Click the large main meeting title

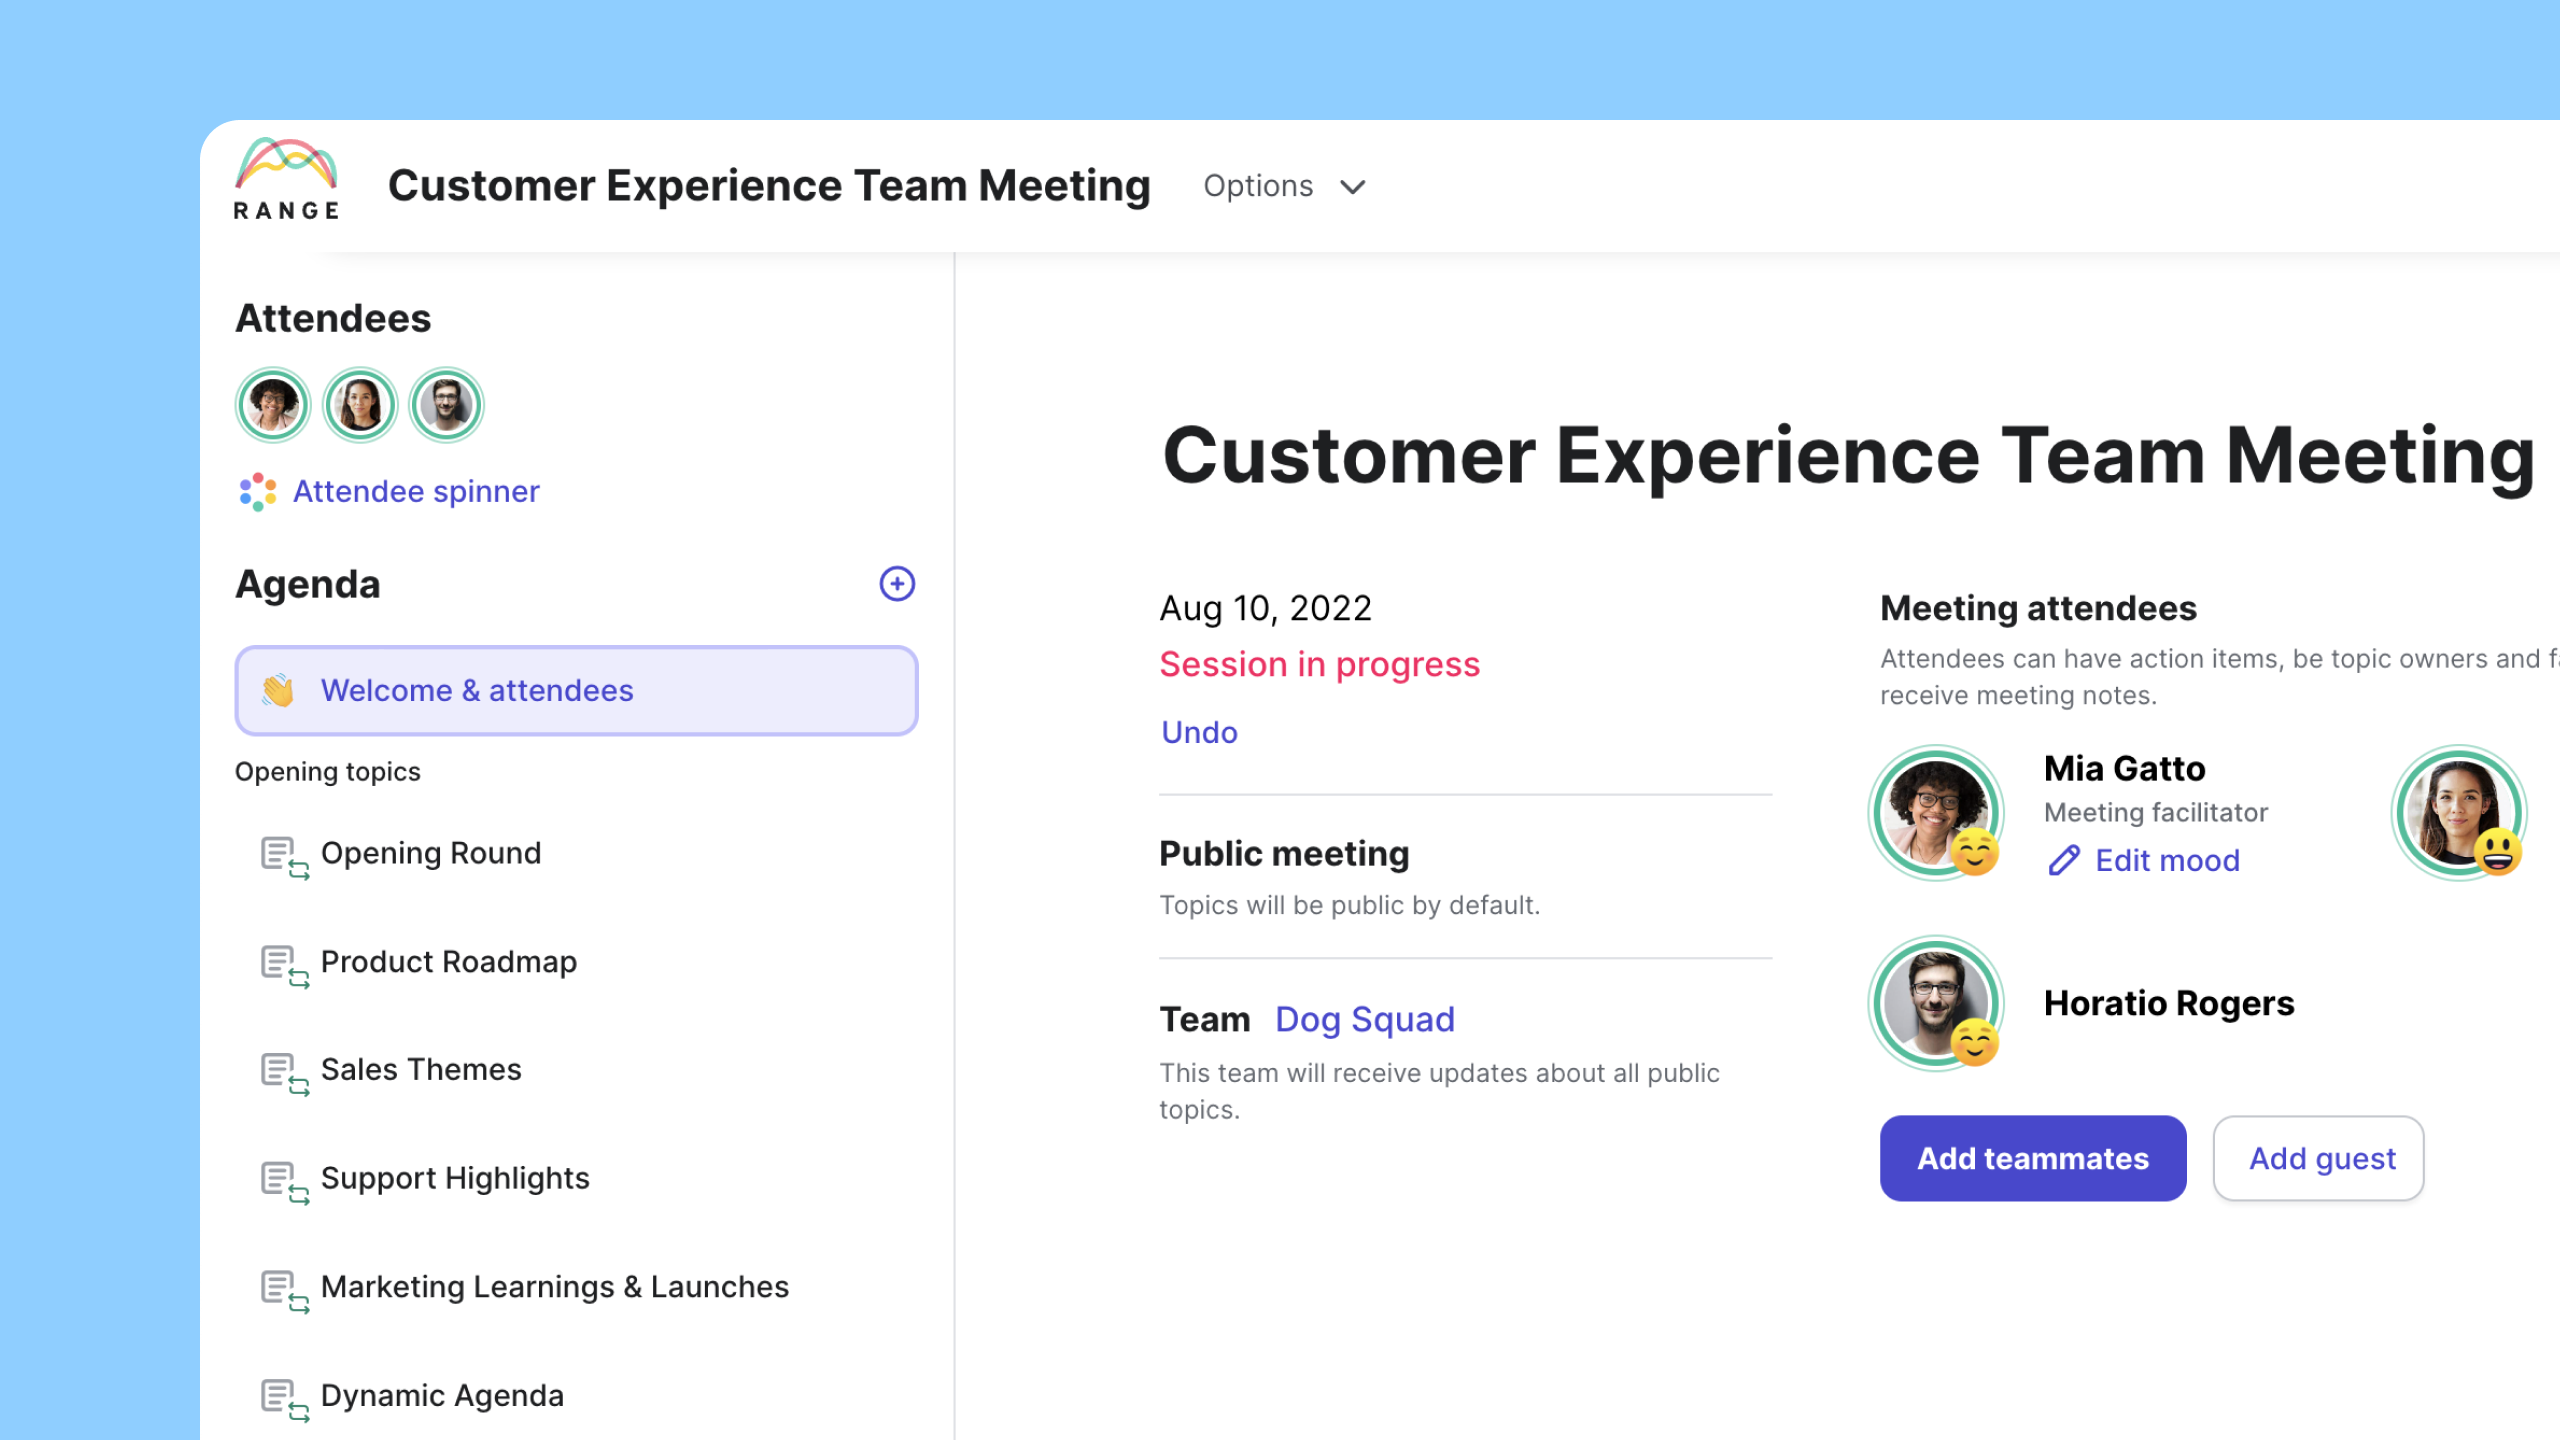[1849, 456]
